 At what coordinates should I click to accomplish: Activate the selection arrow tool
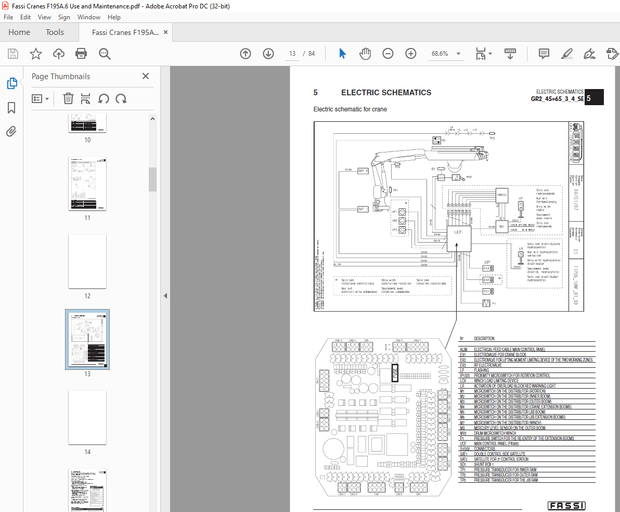(342, 54)
